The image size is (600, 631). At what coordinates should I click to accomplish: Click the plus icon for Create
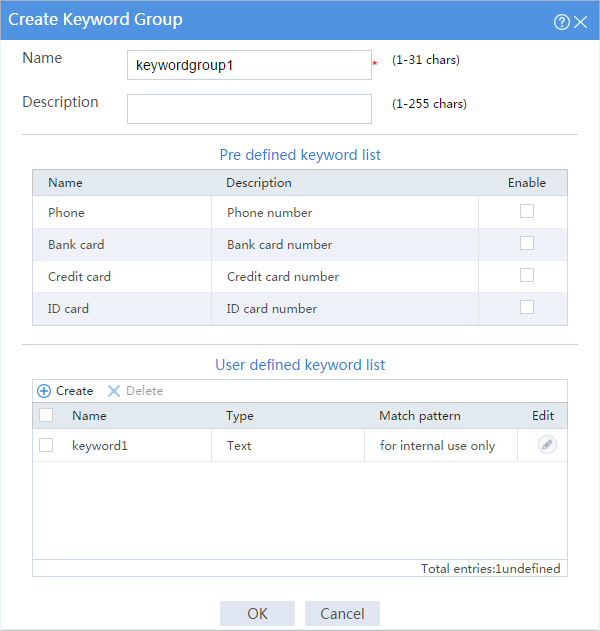[x=44, y=391]
